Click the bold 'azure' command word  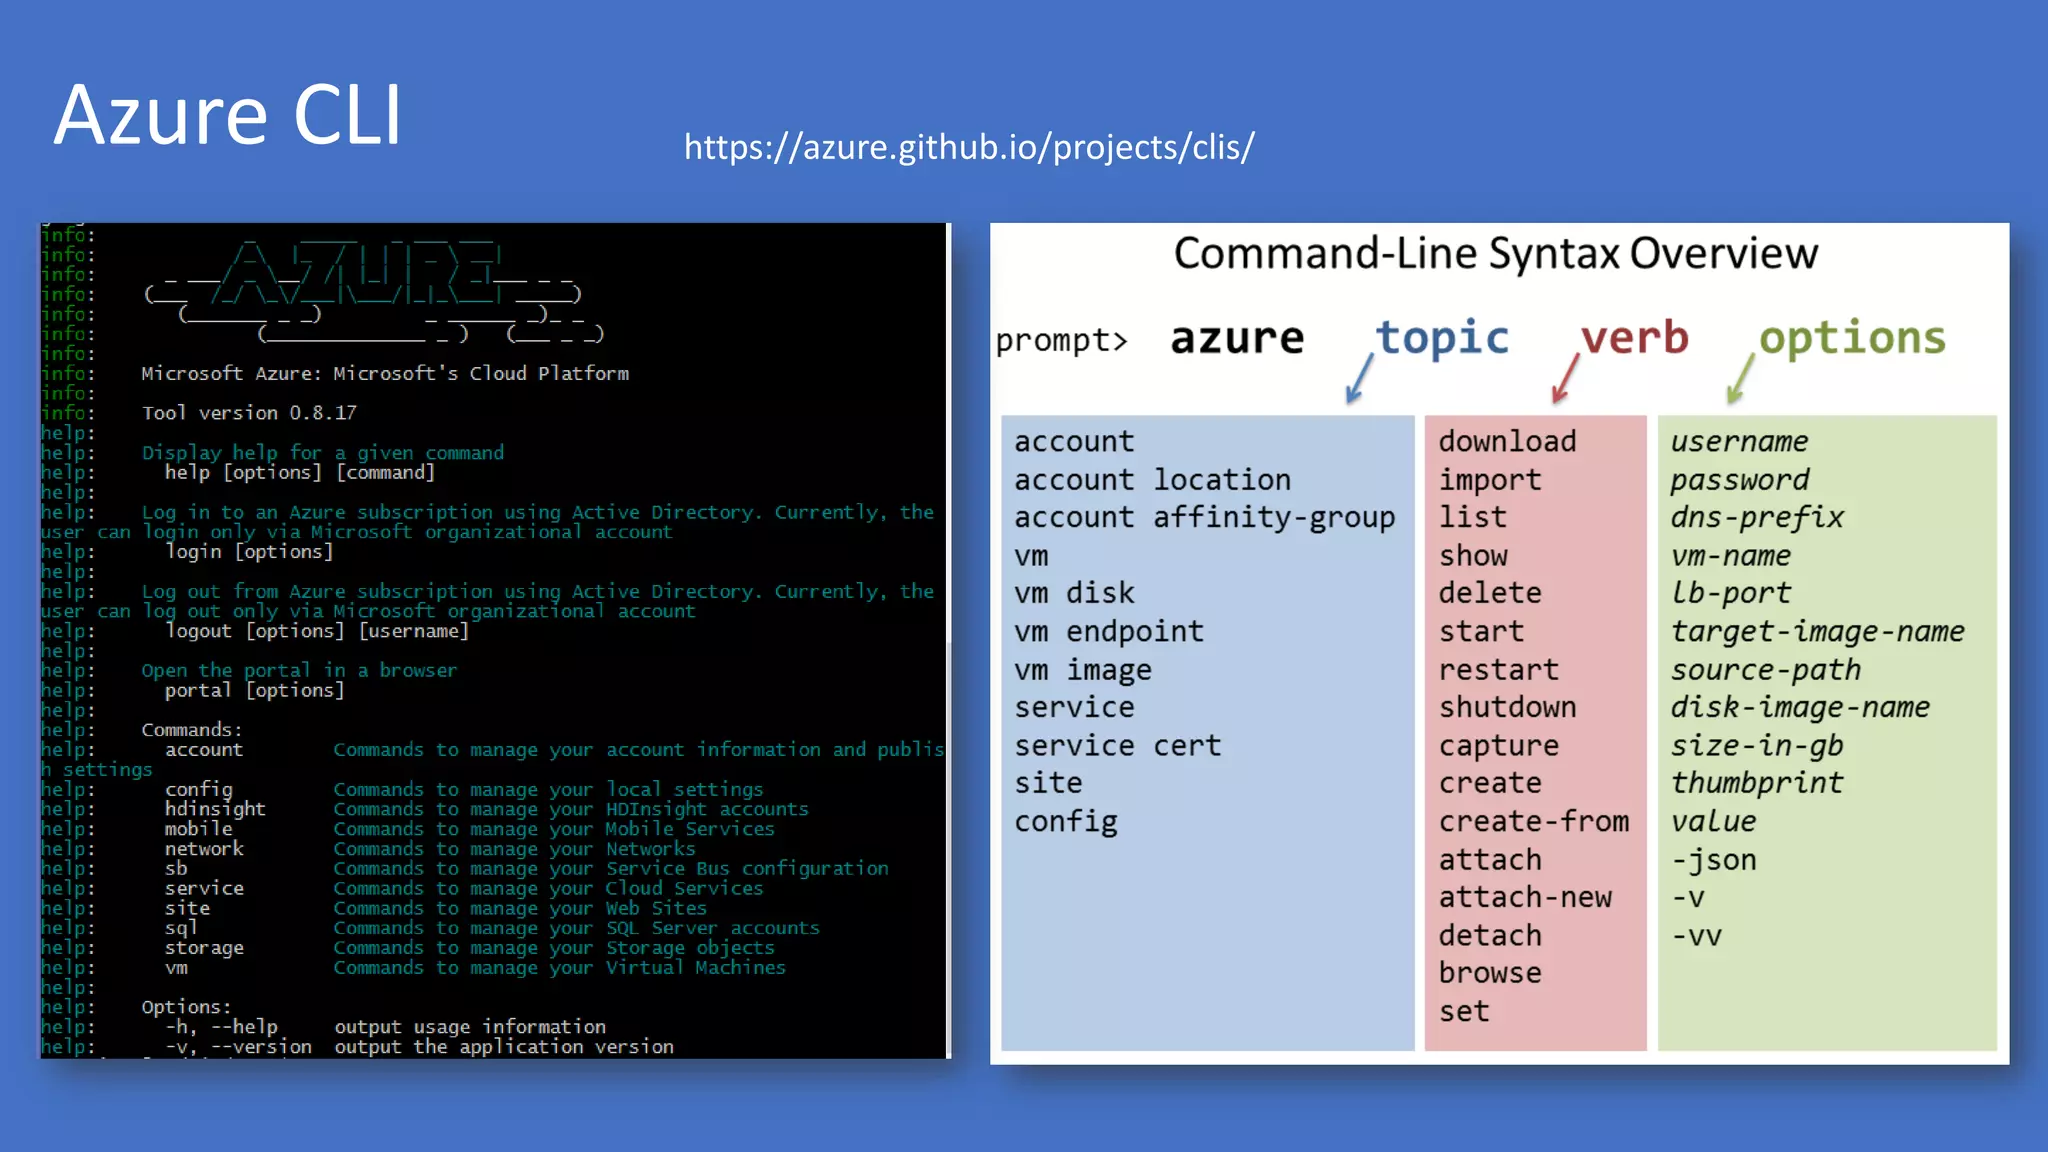click(1237, 338)
